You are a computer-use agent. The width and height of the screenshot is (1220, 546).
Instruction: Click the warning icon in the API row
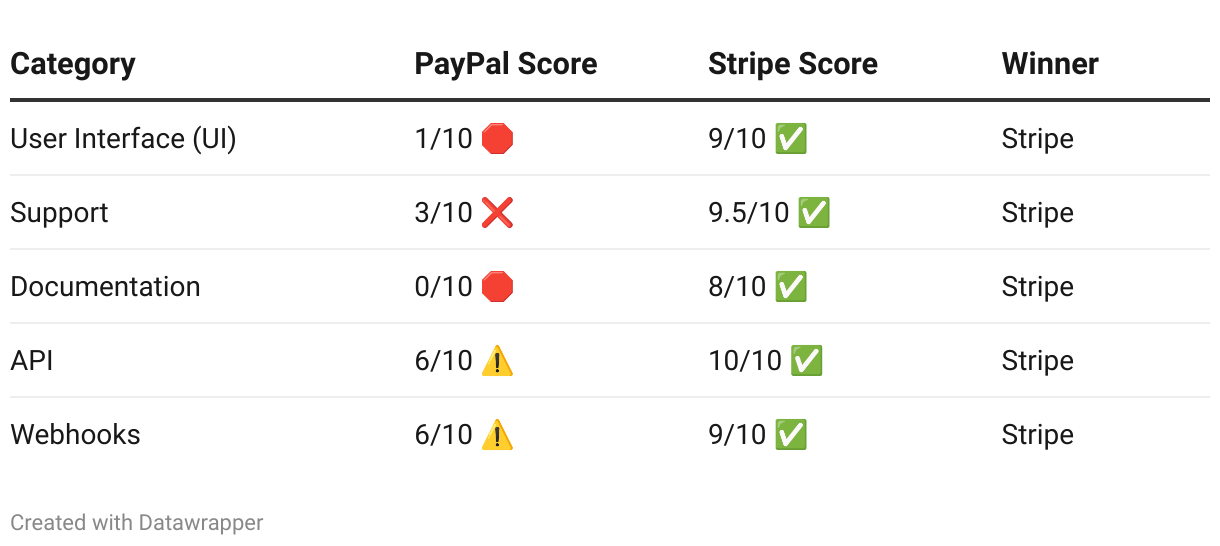(x=497, y=360)
